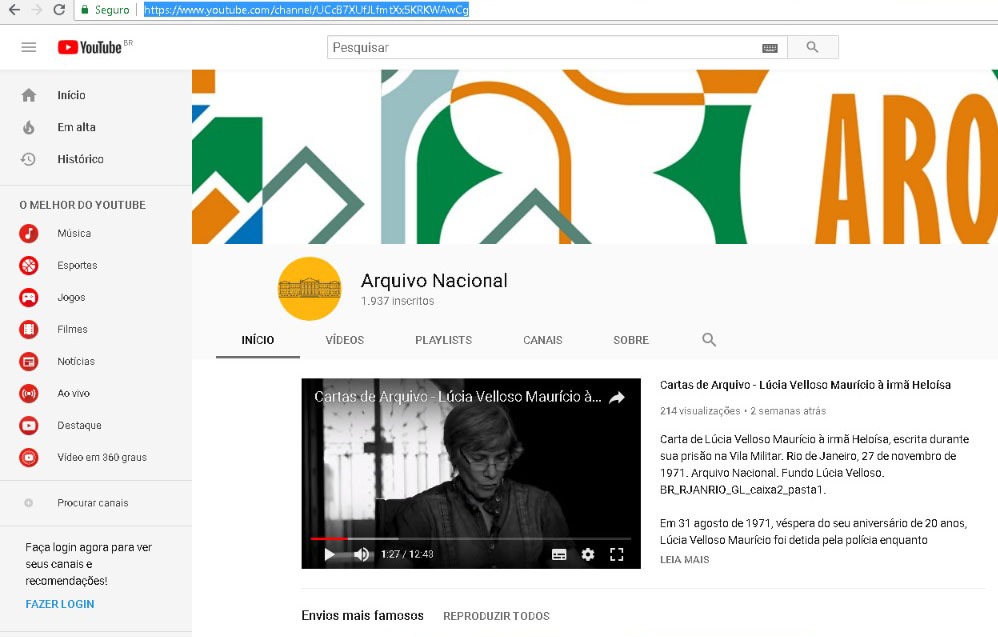Expand description with LEIA MAIS
The height and width of the screenshot is (637, 998).
click(685, 560)
